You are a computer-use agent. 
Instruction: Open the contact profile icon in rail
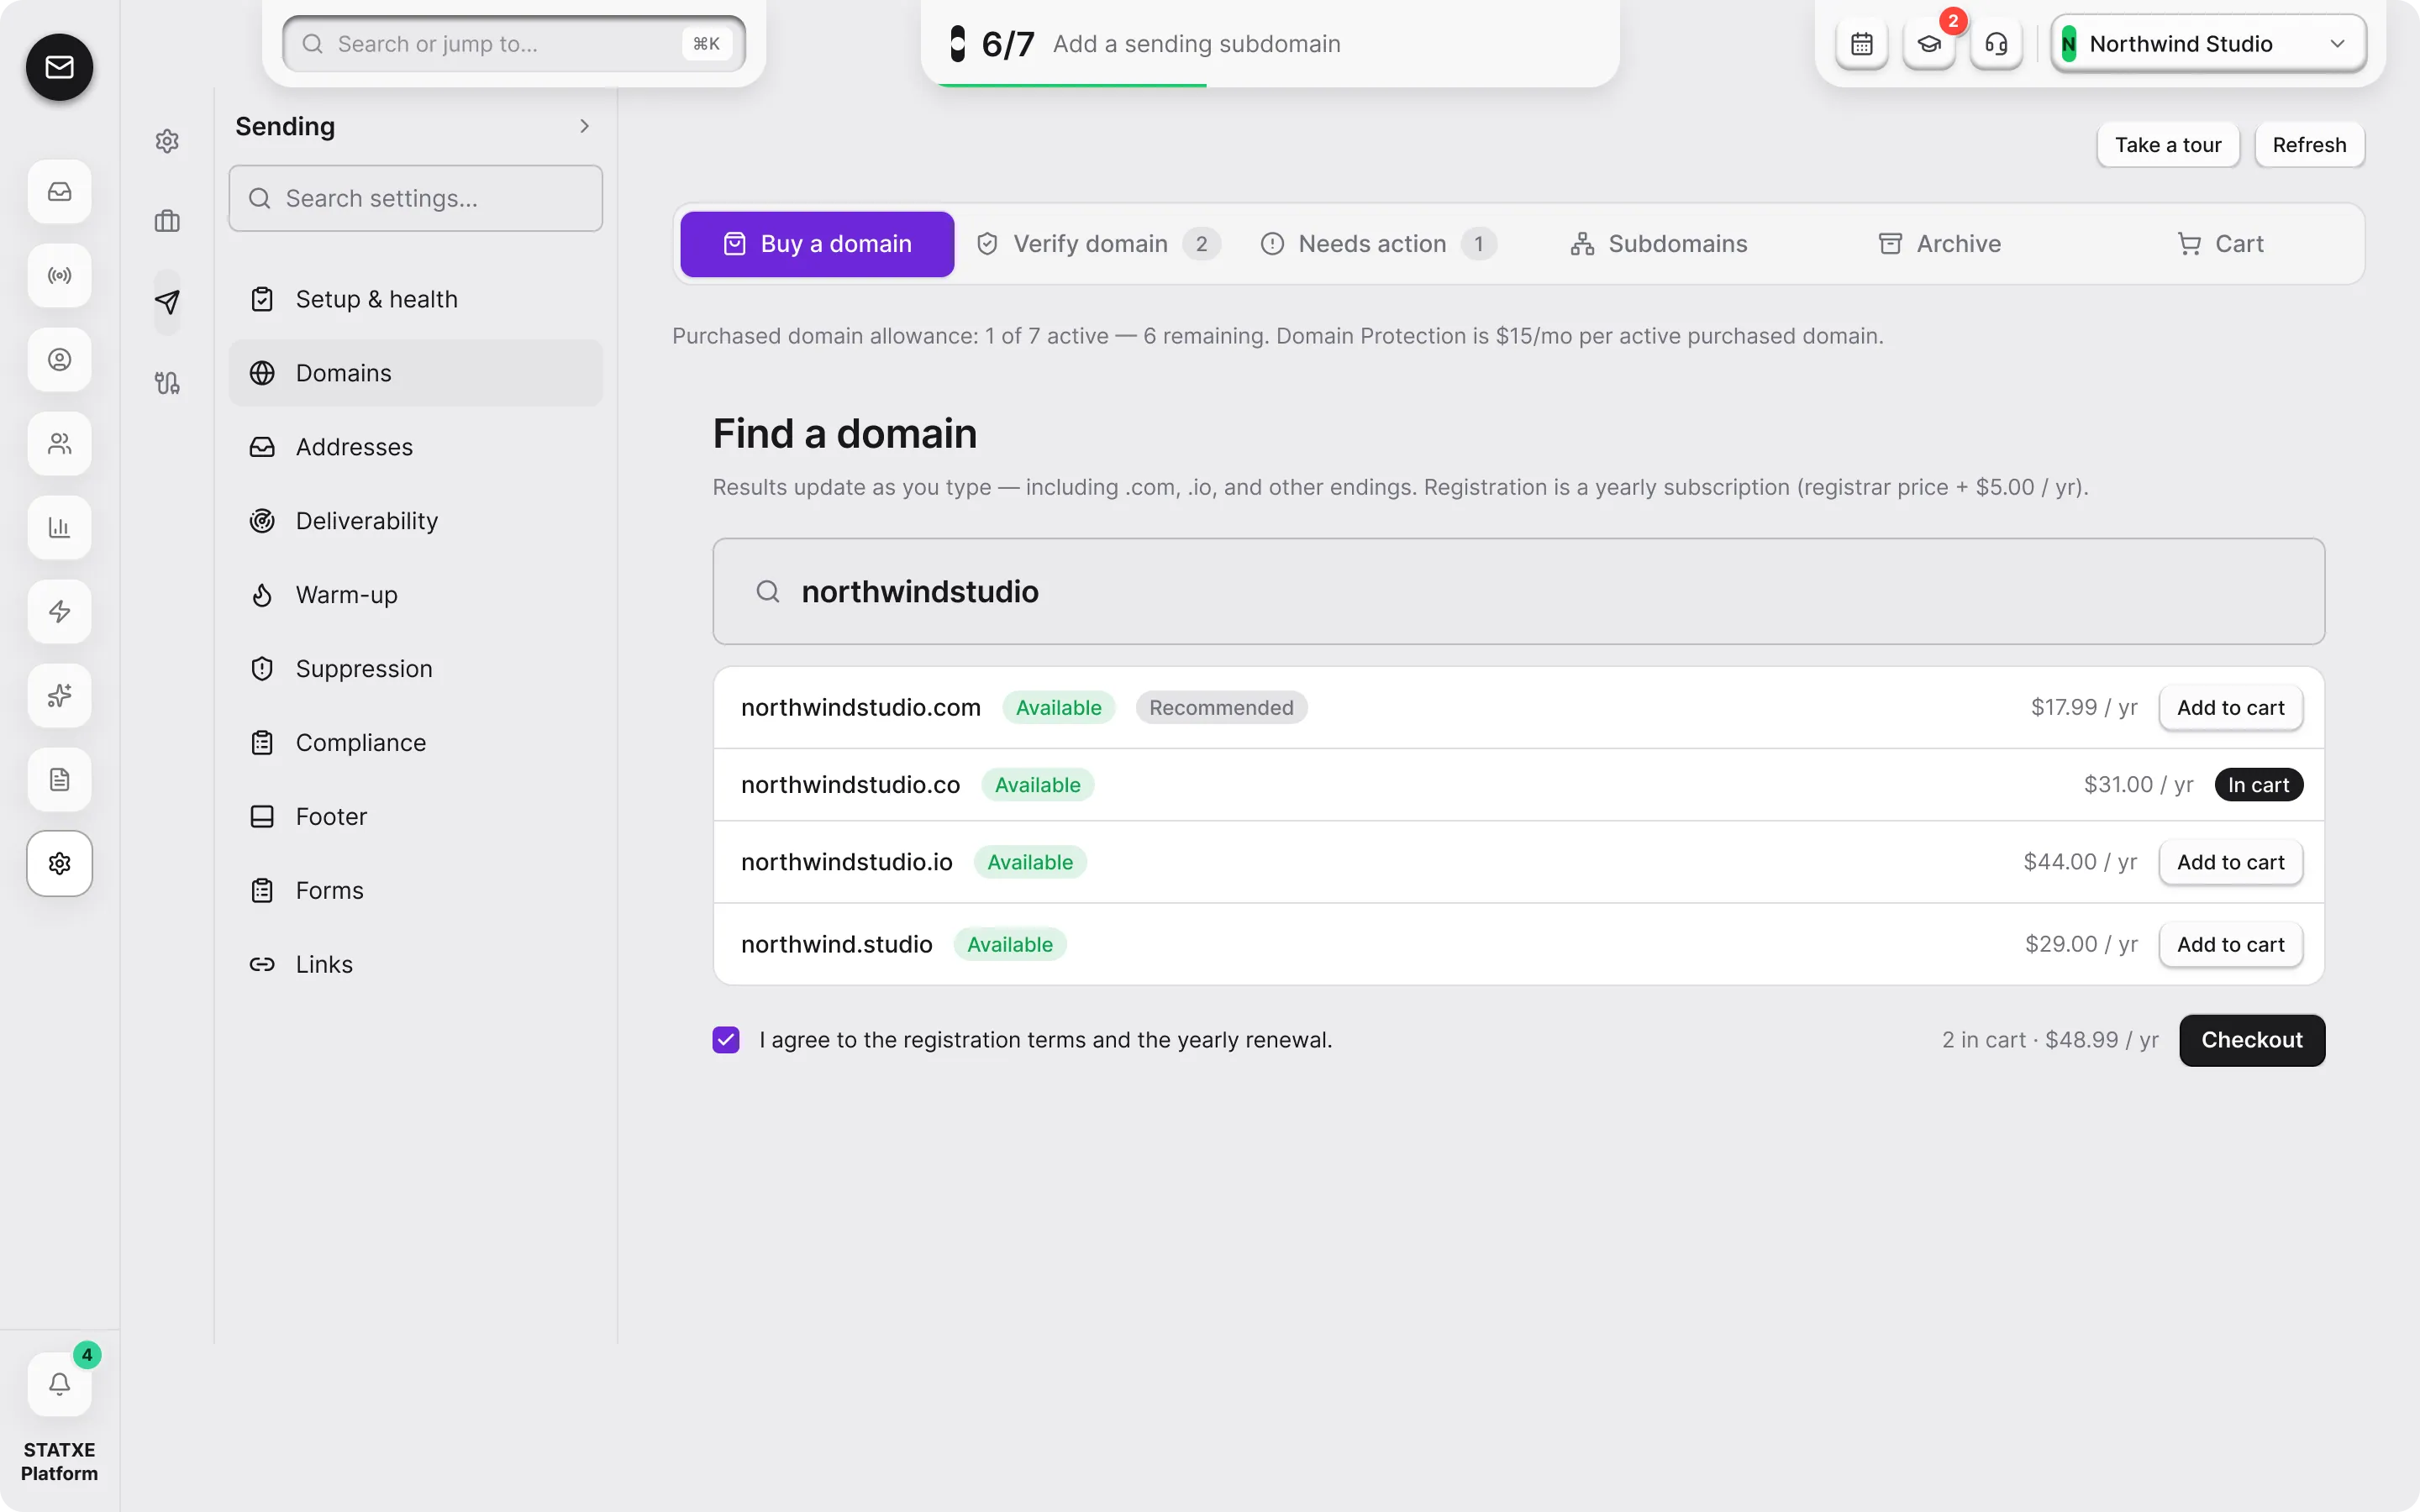click(59, 359)
